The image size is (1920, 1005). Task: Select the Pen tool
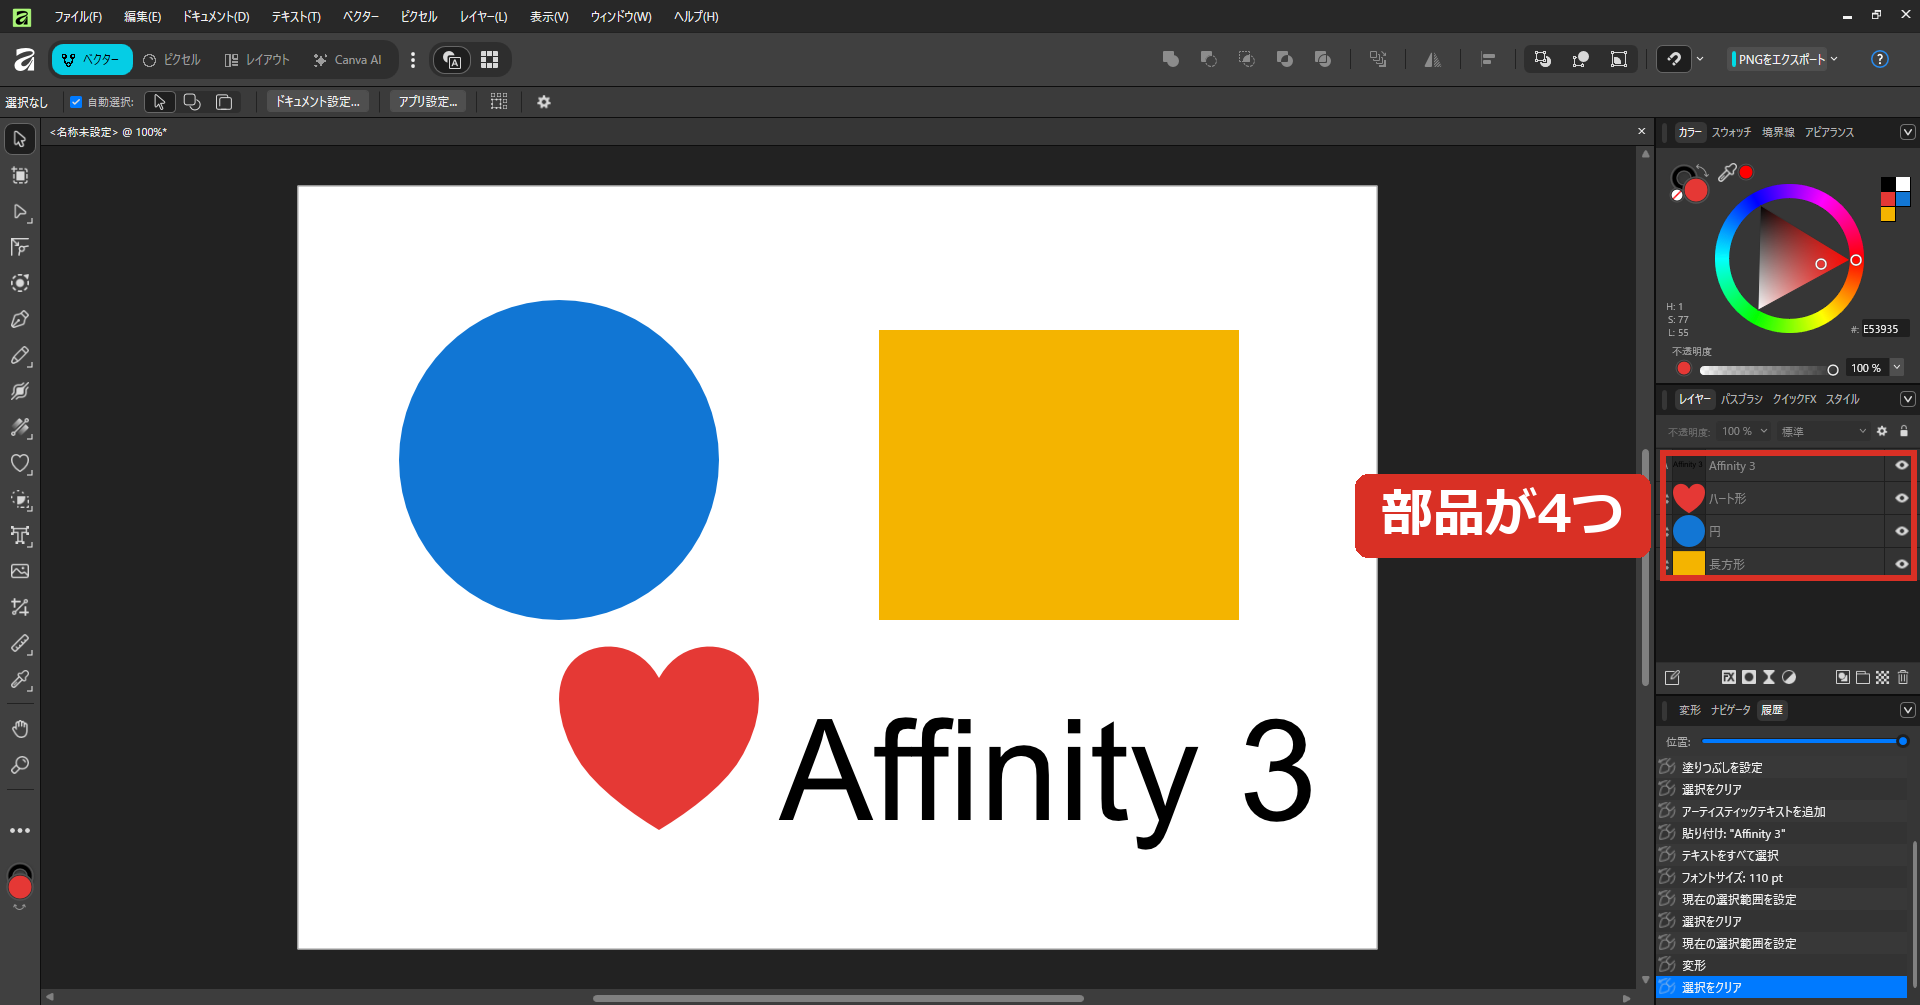pyautogui.click(x=20, y=320)
